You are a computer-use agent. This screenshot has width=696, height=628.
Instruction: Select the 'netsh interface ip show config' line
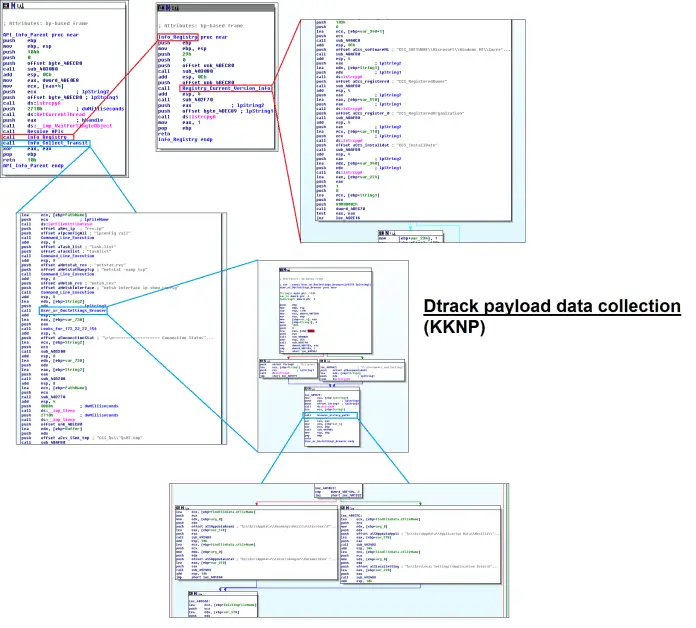[99, 288]
